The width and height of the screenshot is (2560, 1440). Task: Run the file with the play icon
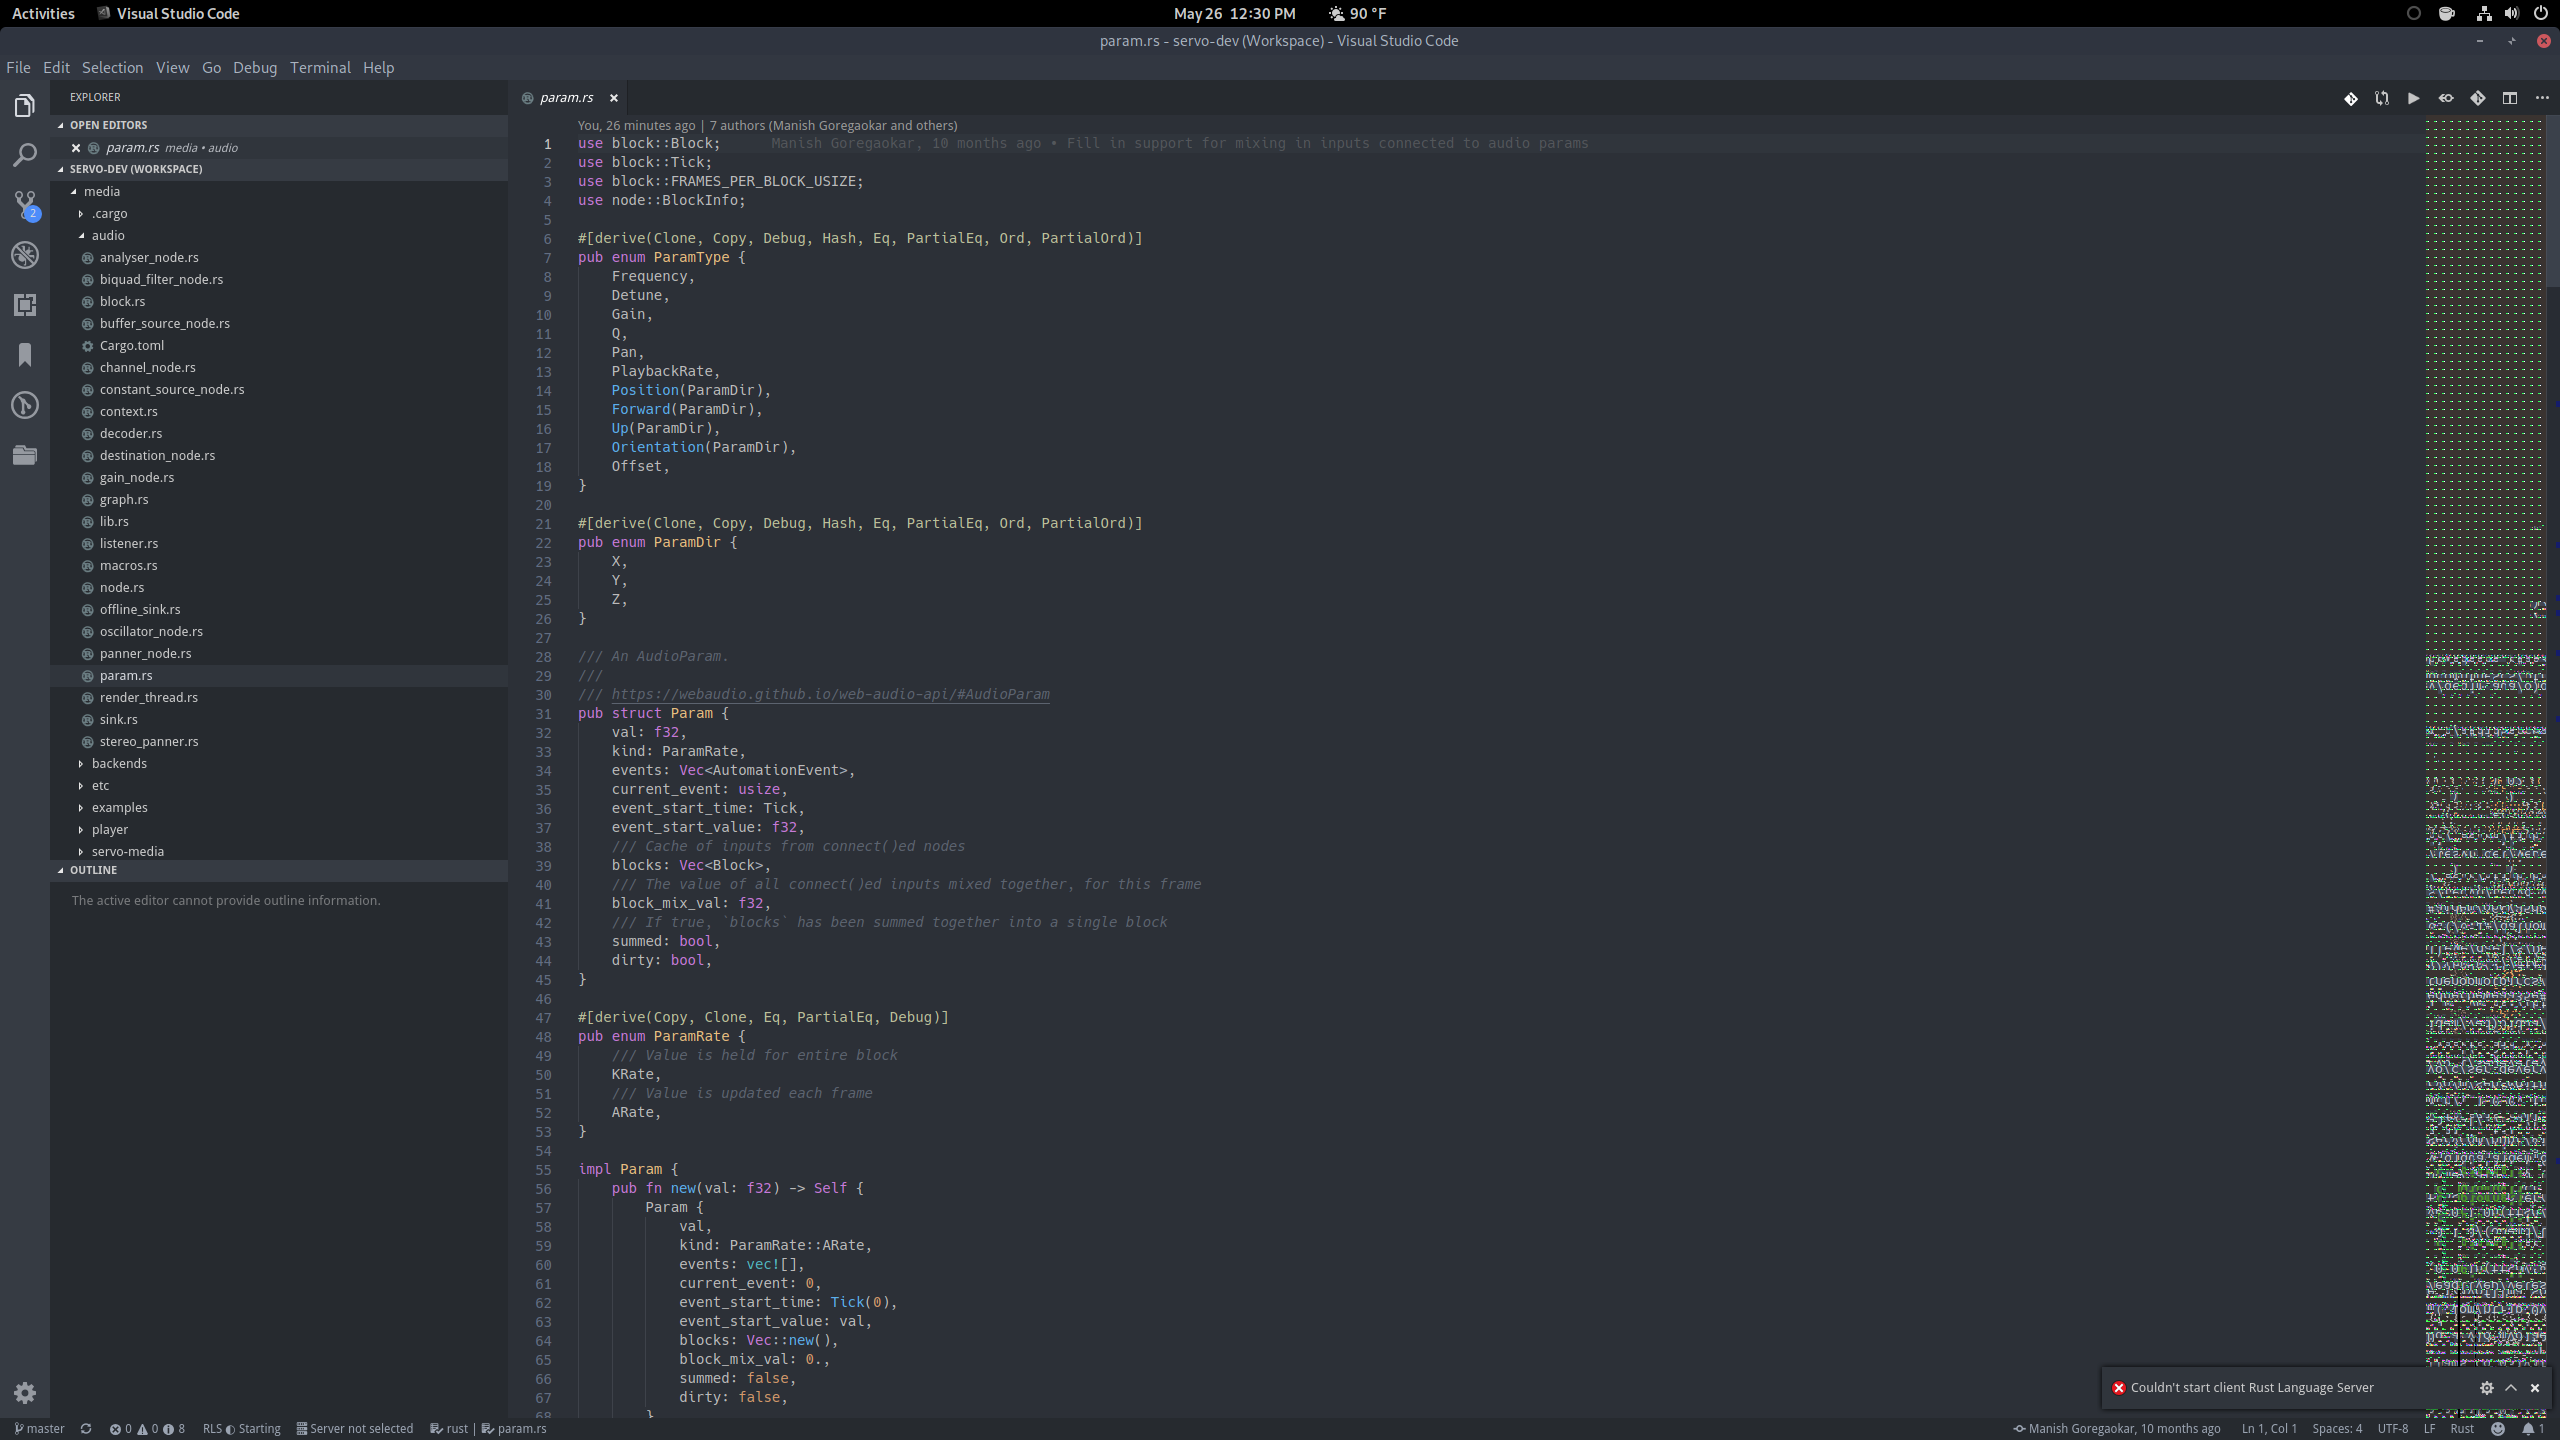[x=2413, y=97]
